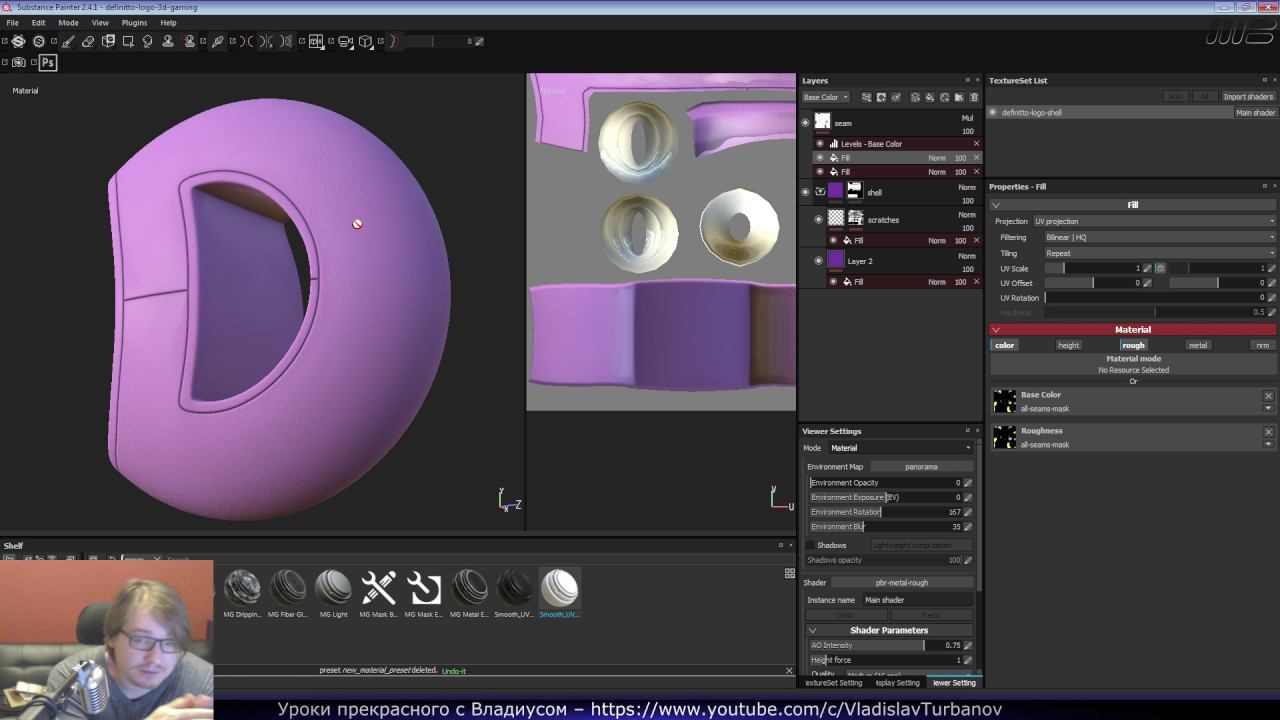The width and height of the screenshot is (1280, 720).
Task: Add a folder using Layers panel icon
Action: 959,98
